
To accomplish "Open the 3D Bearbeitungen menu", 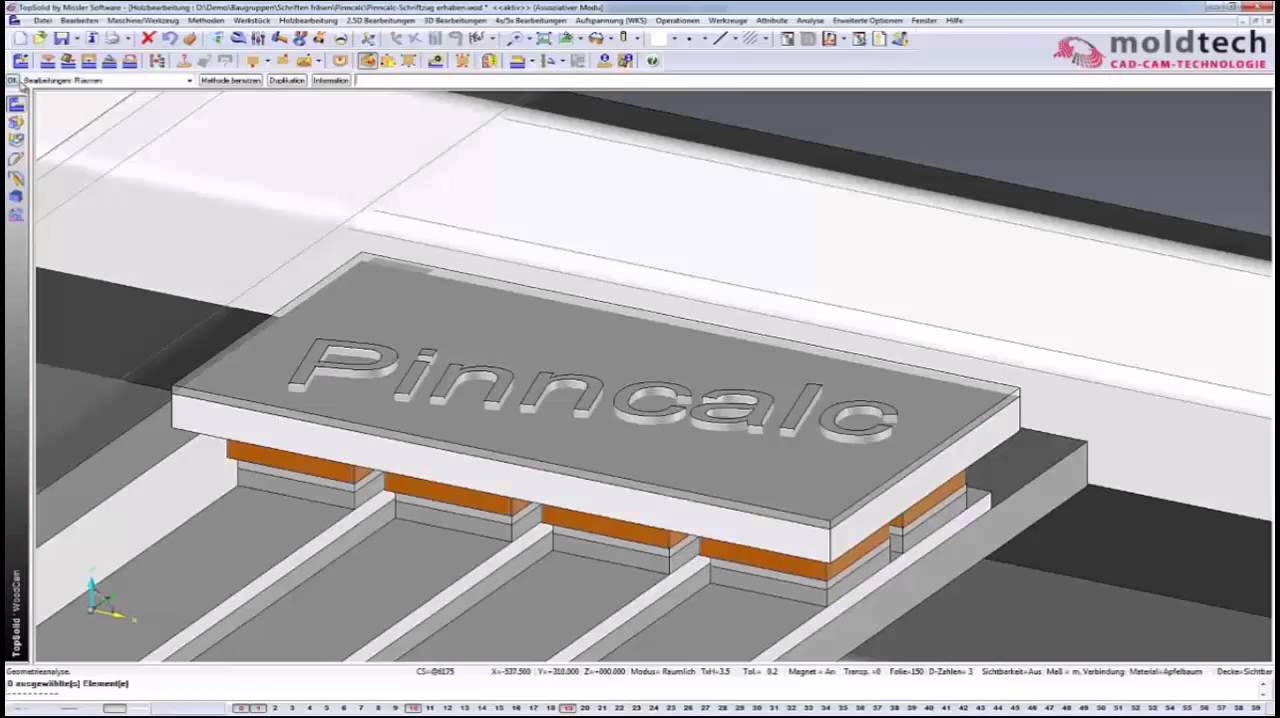I will 454,20.
